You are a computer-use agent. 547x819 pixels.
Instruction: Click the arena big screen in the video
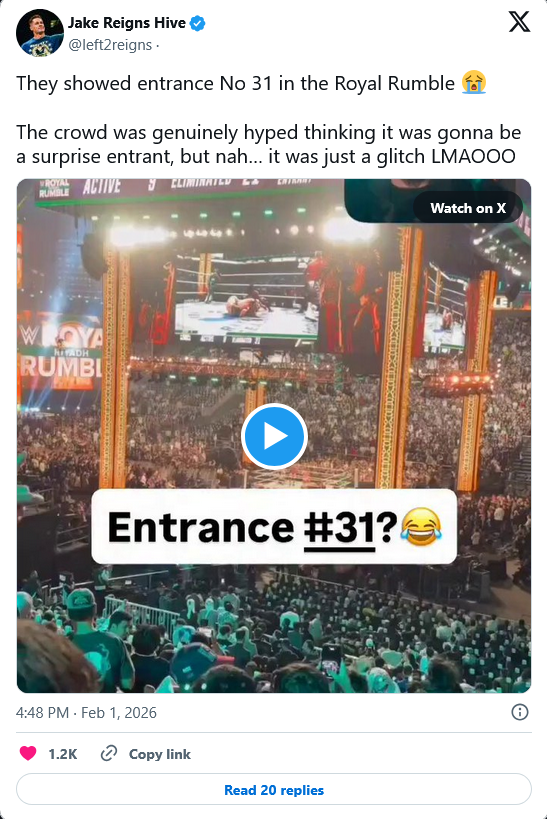click(x=247, y=296)
